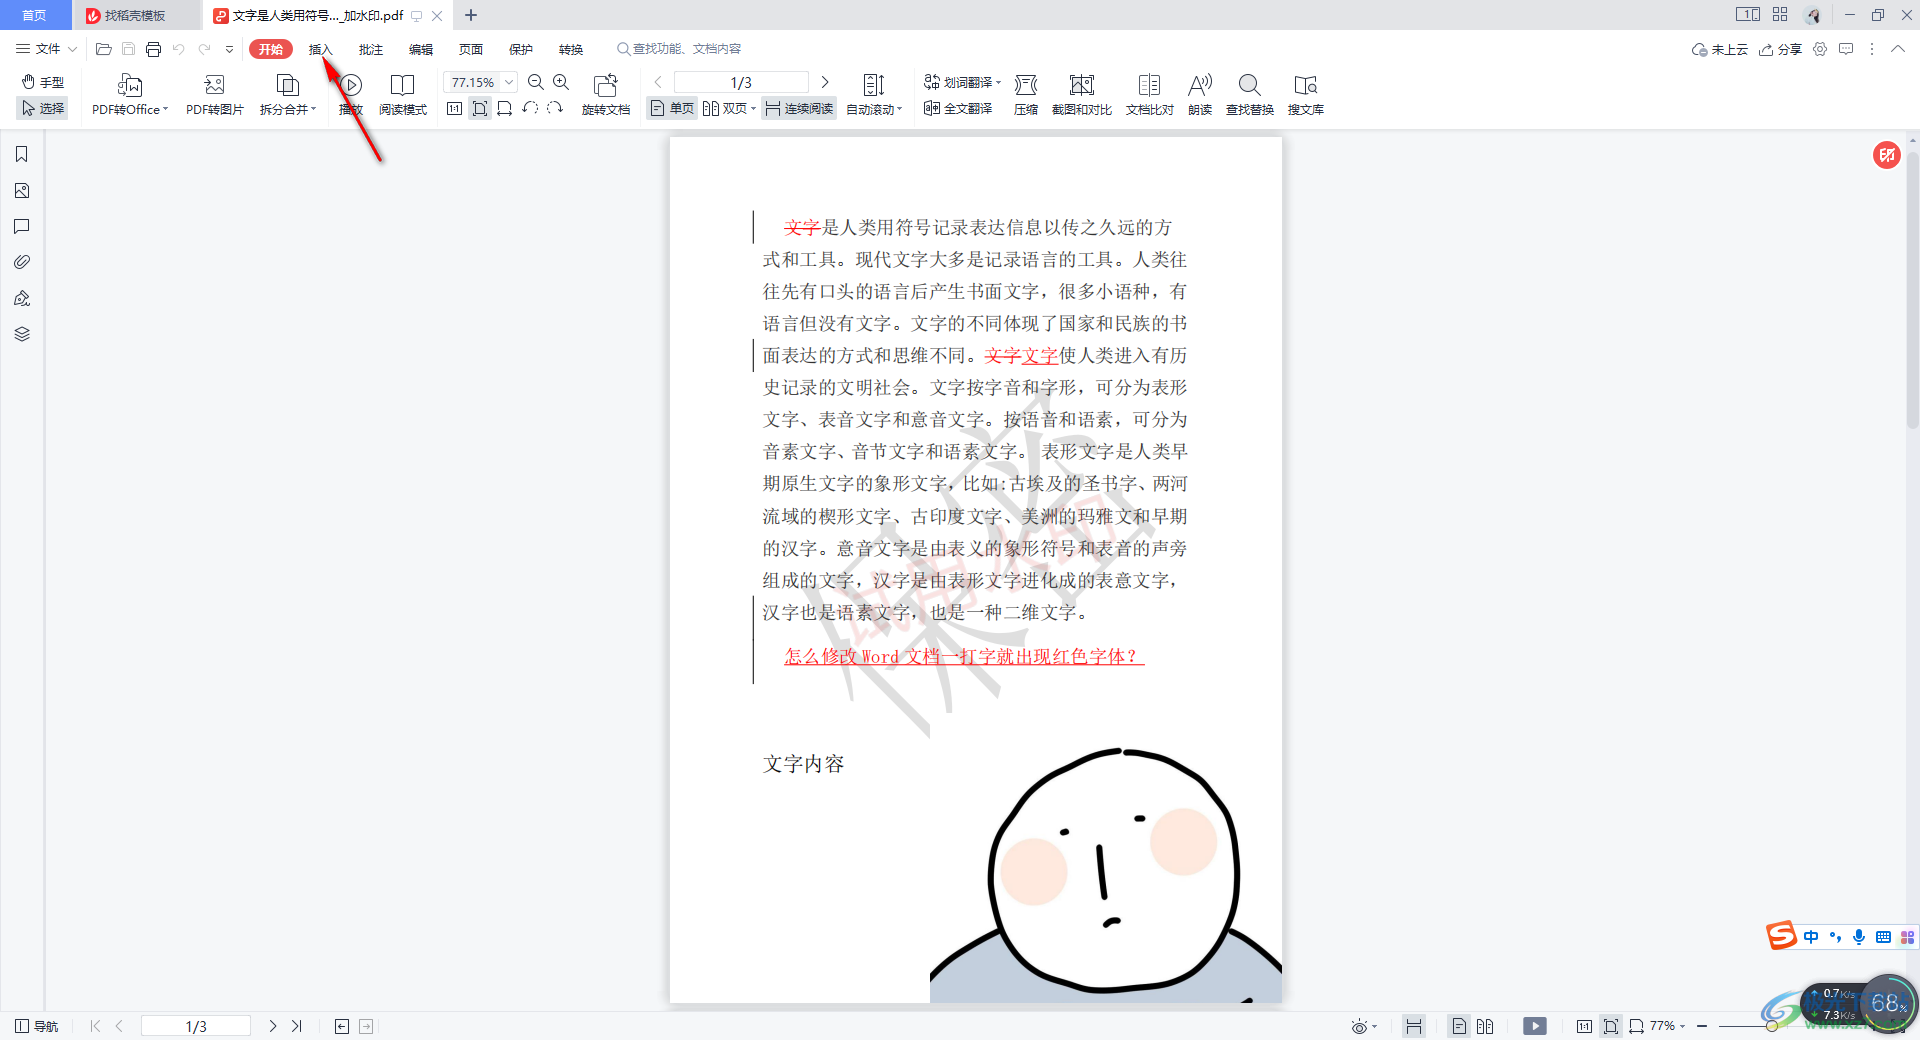Start slideshow play in status bar
Screen dimensions: 1920x1040
pos(1535,1026)
